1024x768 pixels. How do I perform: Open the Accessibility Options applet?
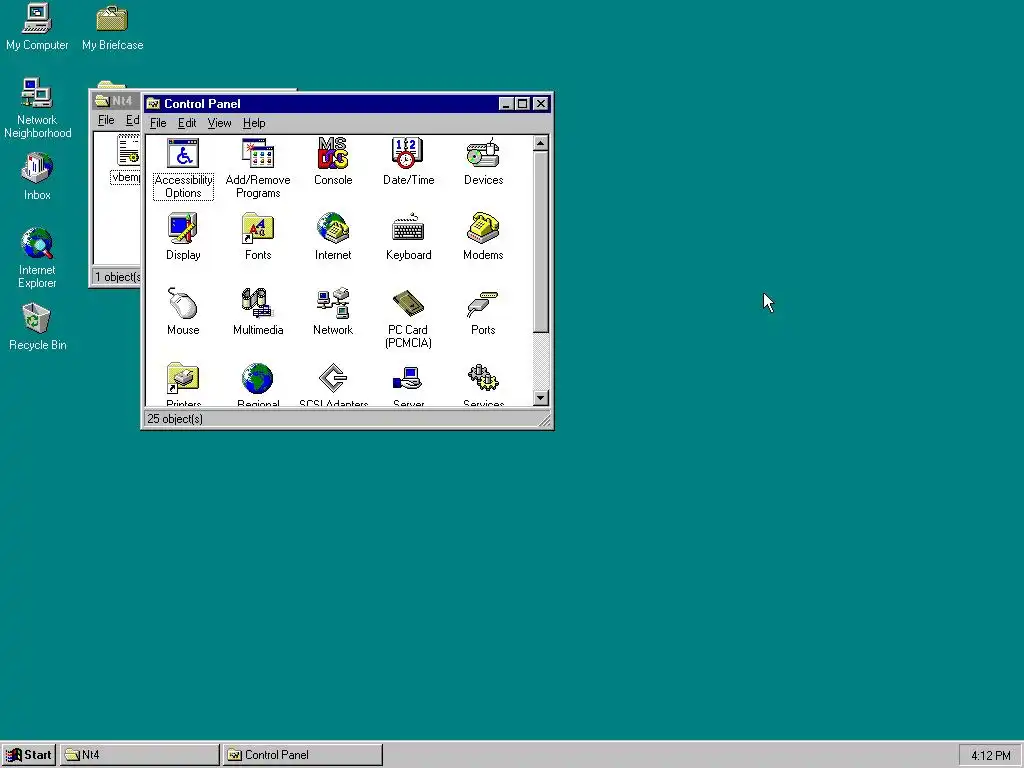tap(183, 168)
